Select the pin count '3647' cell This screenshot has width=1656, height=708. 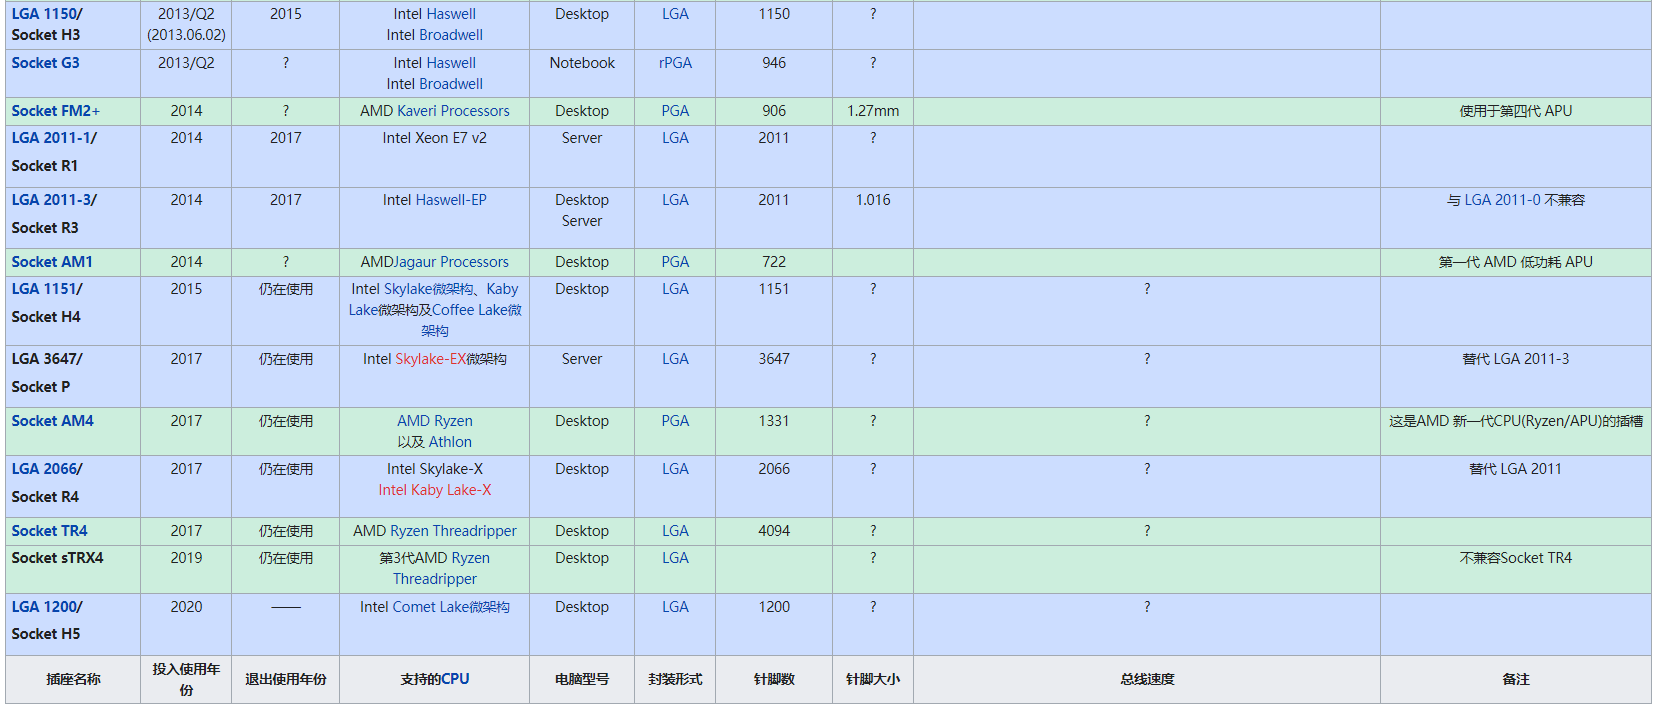pos(774,376)
